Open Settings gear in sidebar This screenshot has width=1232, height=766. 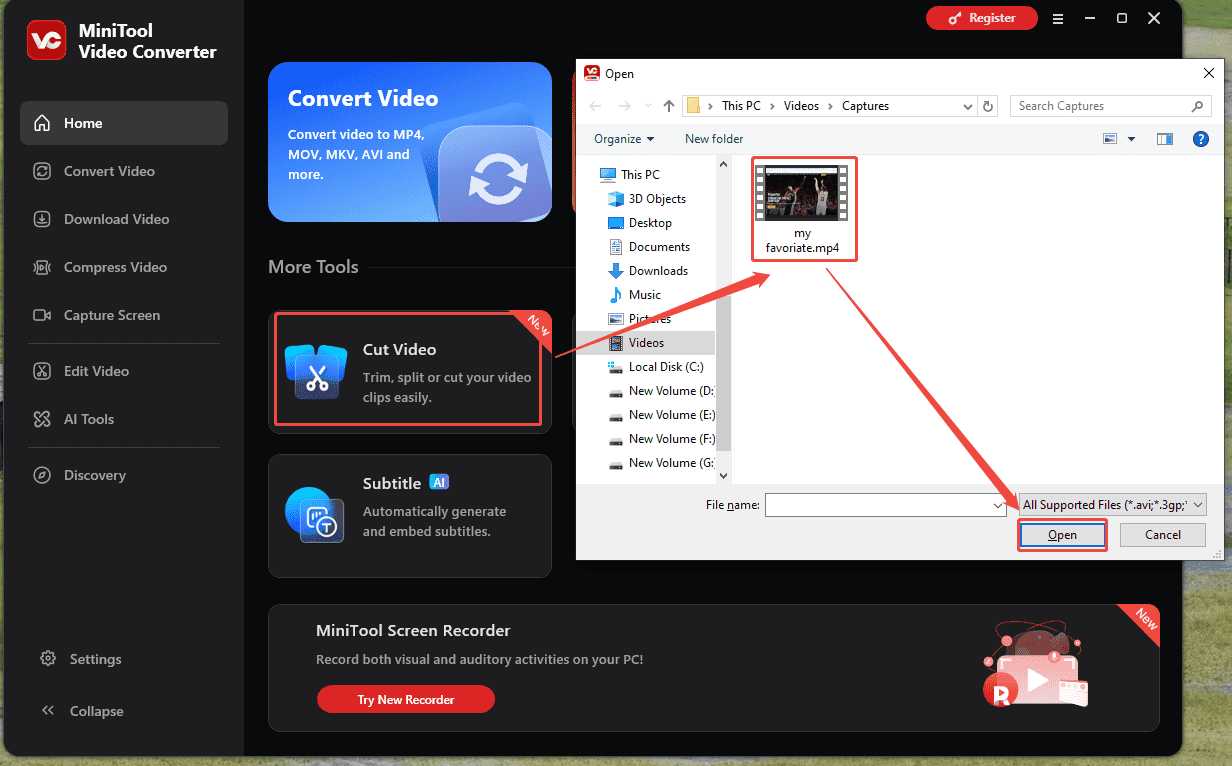pos(81,659)
